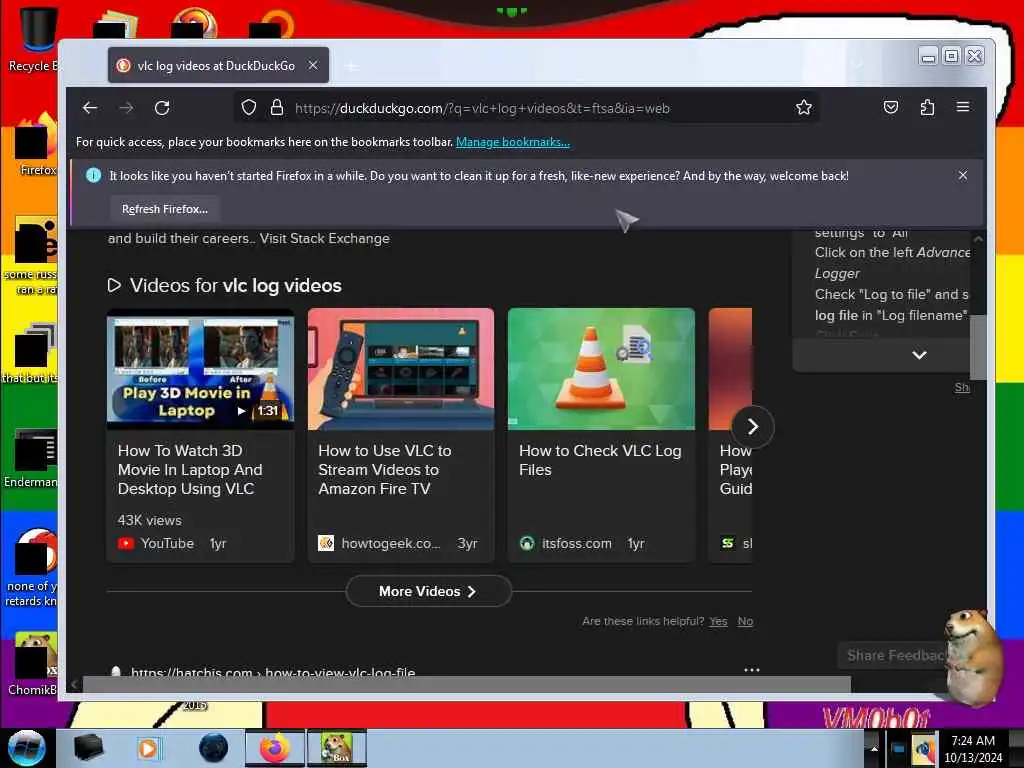Dismiss the Firefox refresh notification
This screenshot has height=768, width=1024.
[963, 175]
